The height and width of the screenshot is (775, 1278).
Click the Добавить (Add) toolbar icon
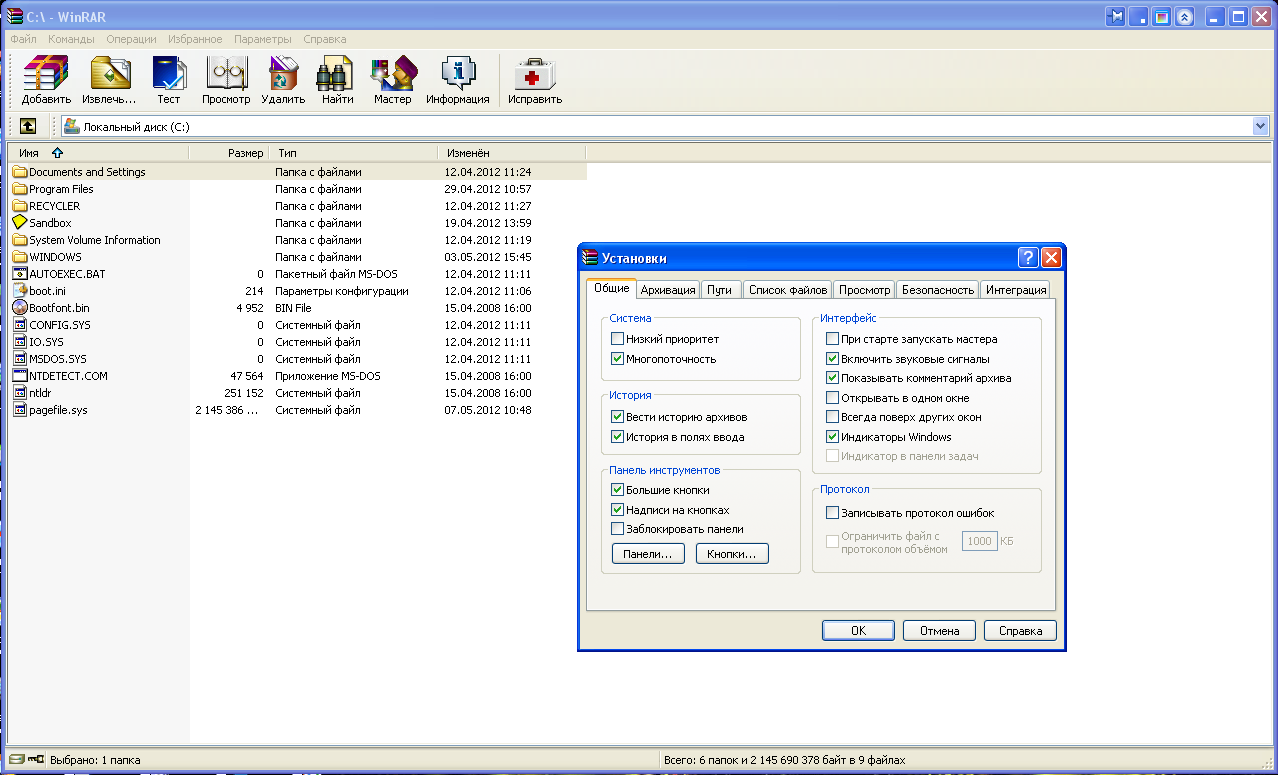click(x=46, y=73)
